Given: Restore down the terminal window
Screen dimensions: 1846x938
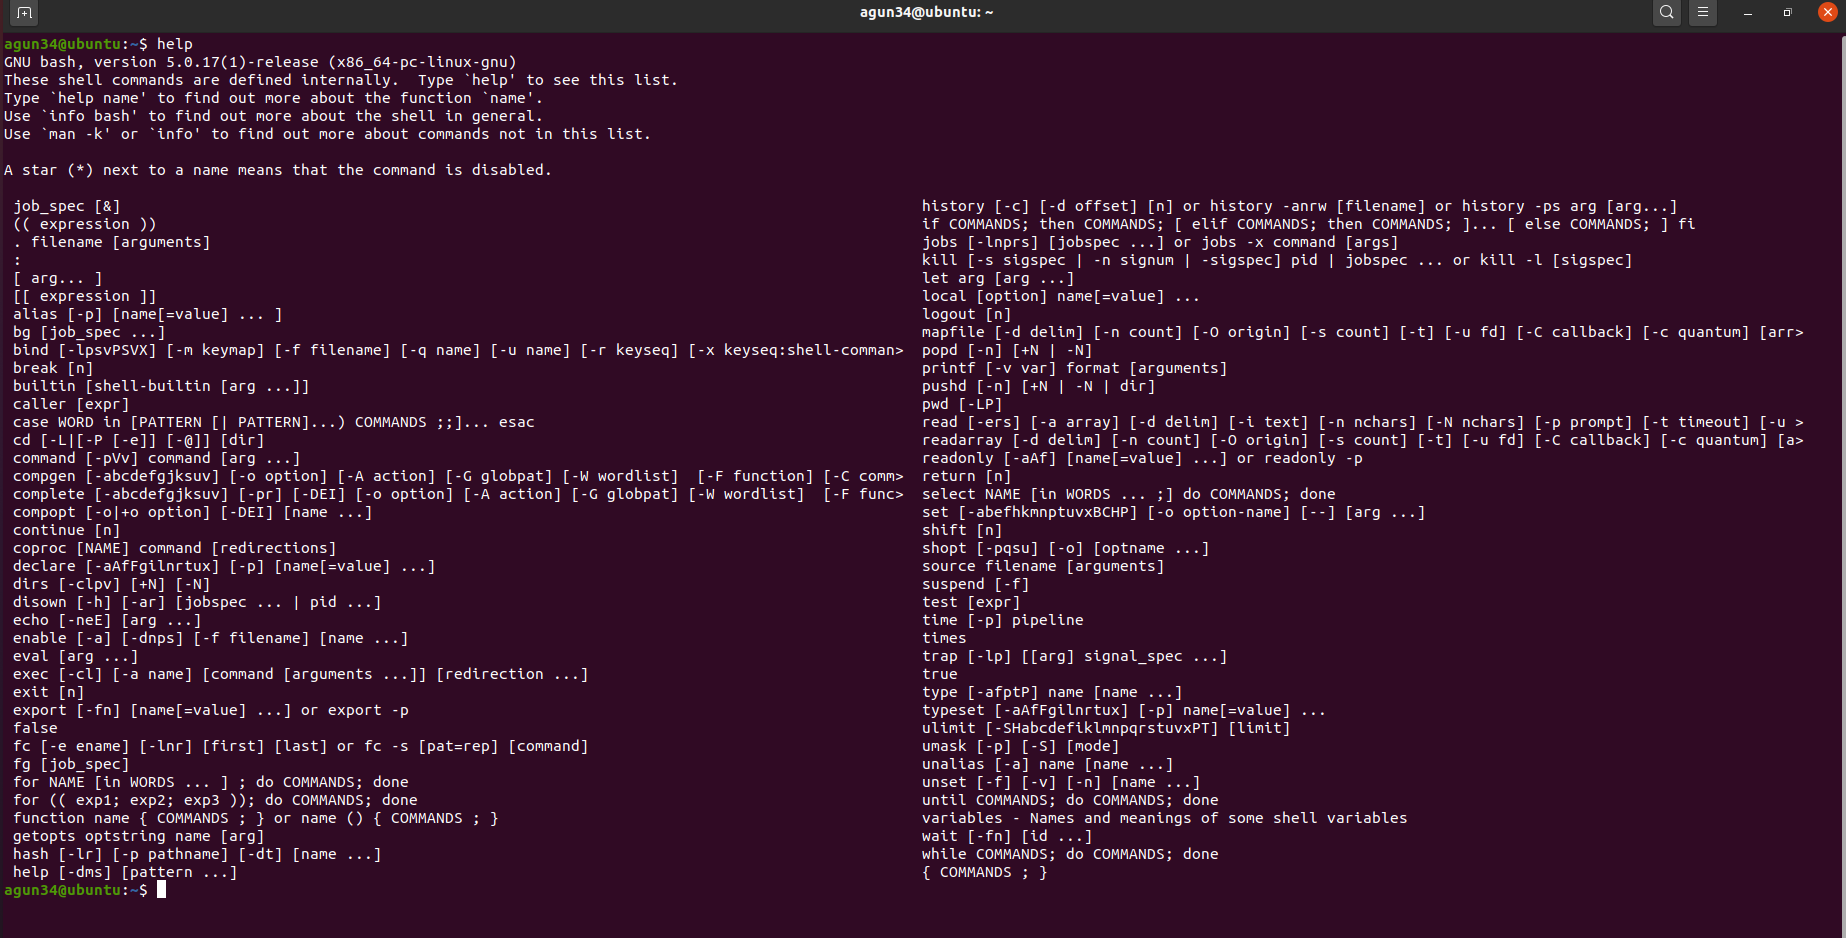Looking at the screenshot, I should pos(1787,13).
